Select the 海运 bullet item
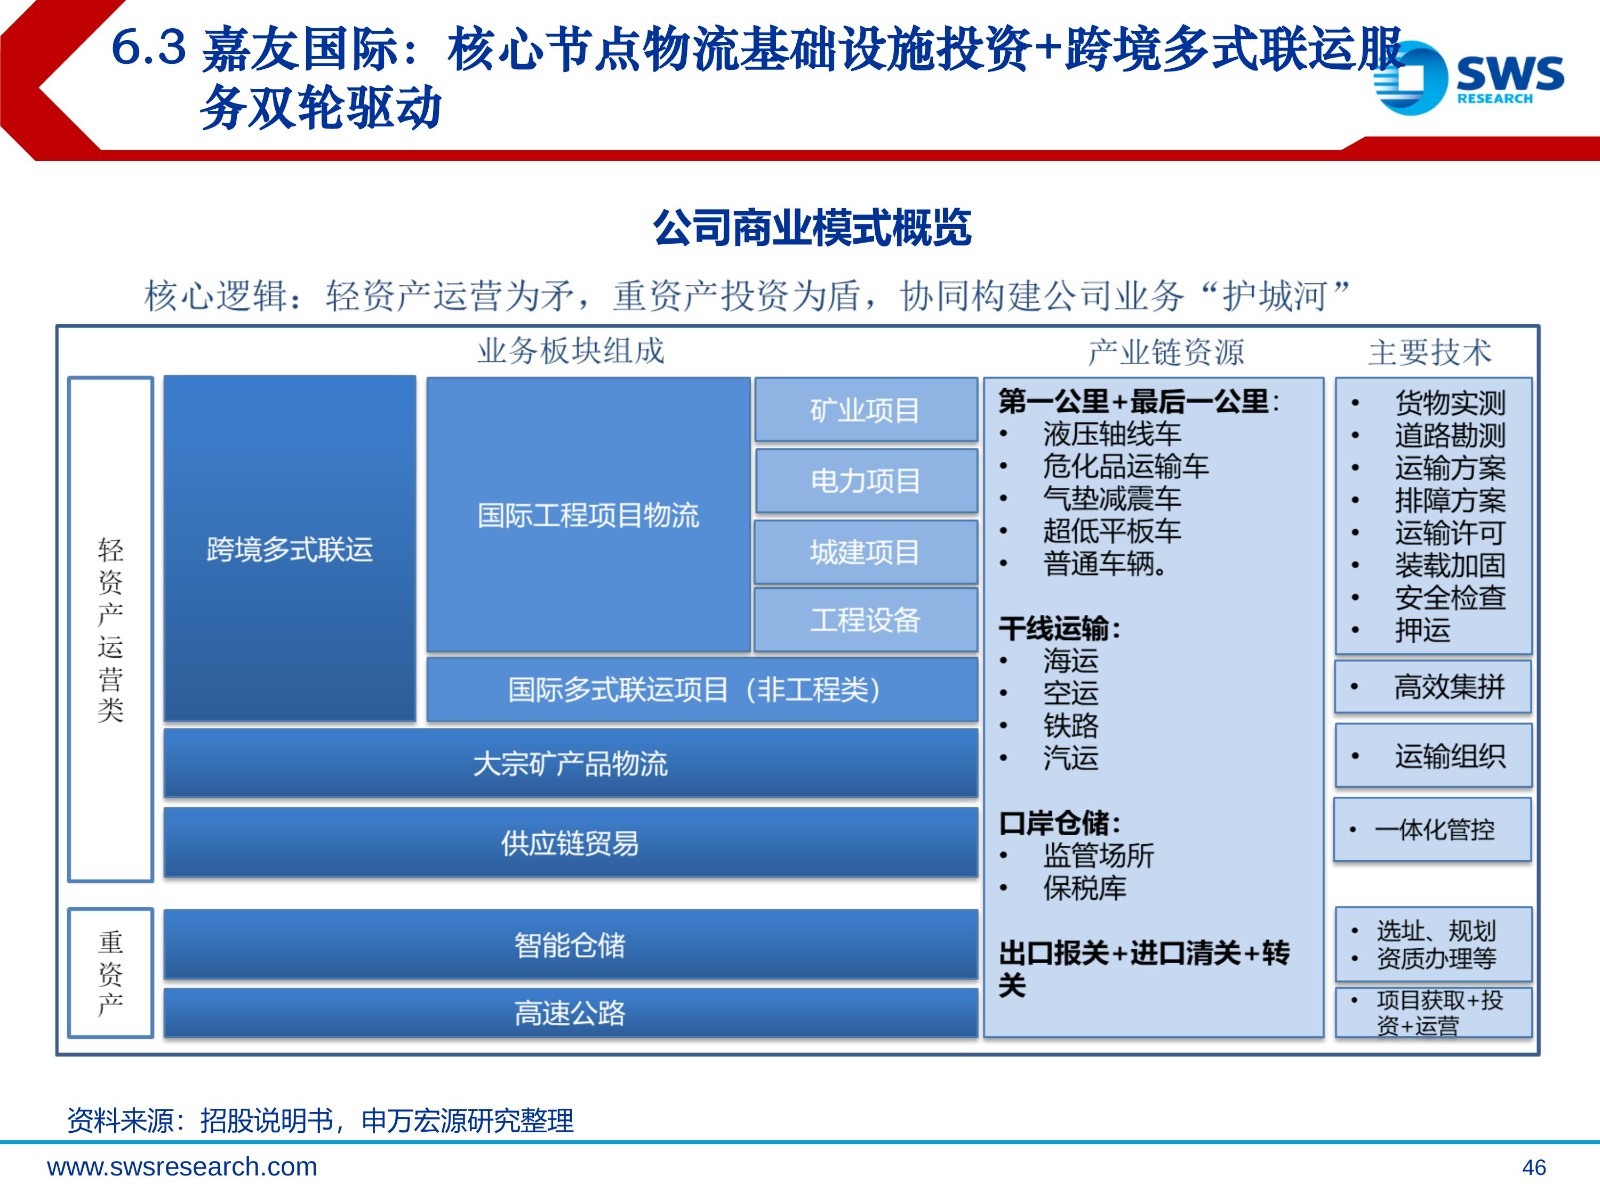The width and height of the screenshot is (1600, 1200). [x=1071, y=661]
